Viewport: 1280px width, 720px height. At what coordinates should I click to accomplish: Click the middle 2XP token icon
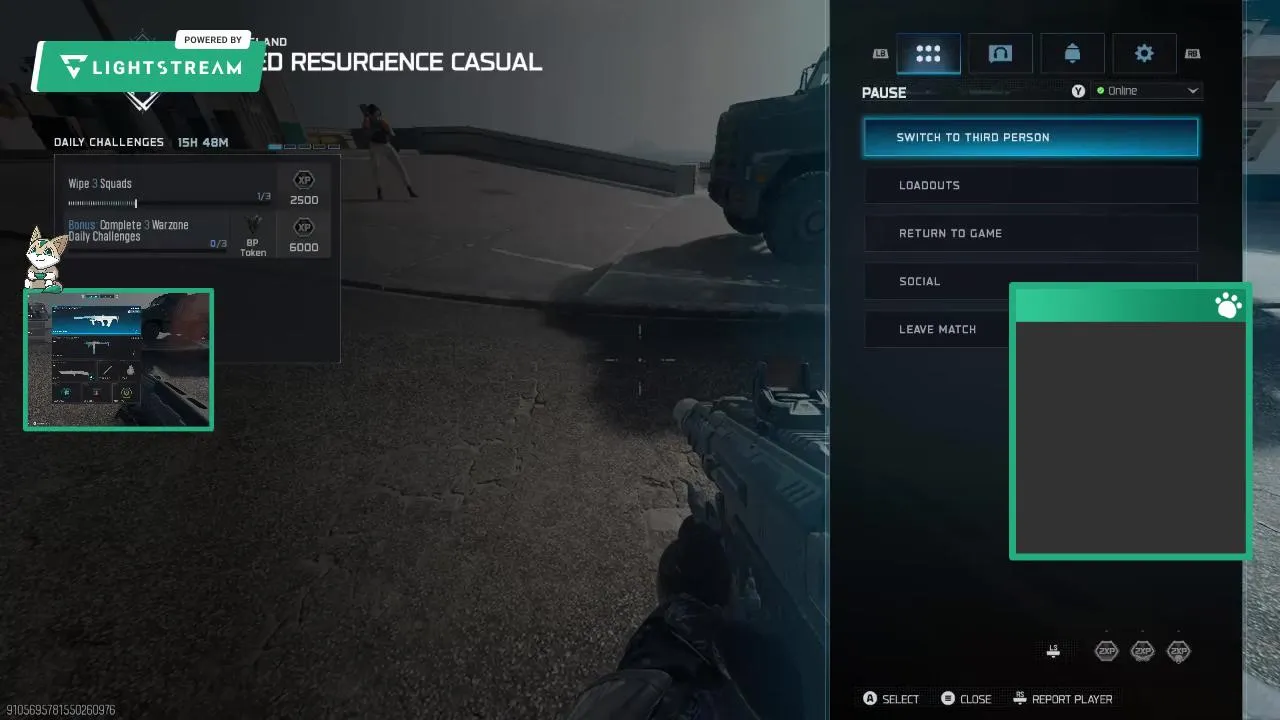tap(1142, 651)
